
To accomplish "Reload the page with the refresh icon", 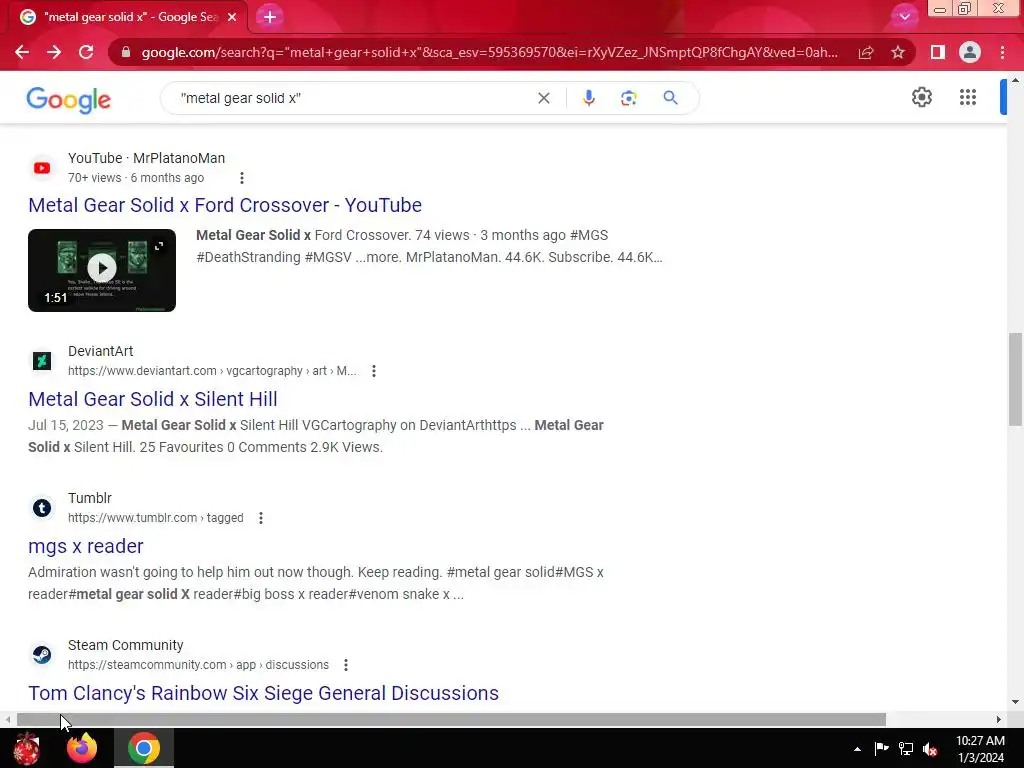I will (x=86, y=52).
